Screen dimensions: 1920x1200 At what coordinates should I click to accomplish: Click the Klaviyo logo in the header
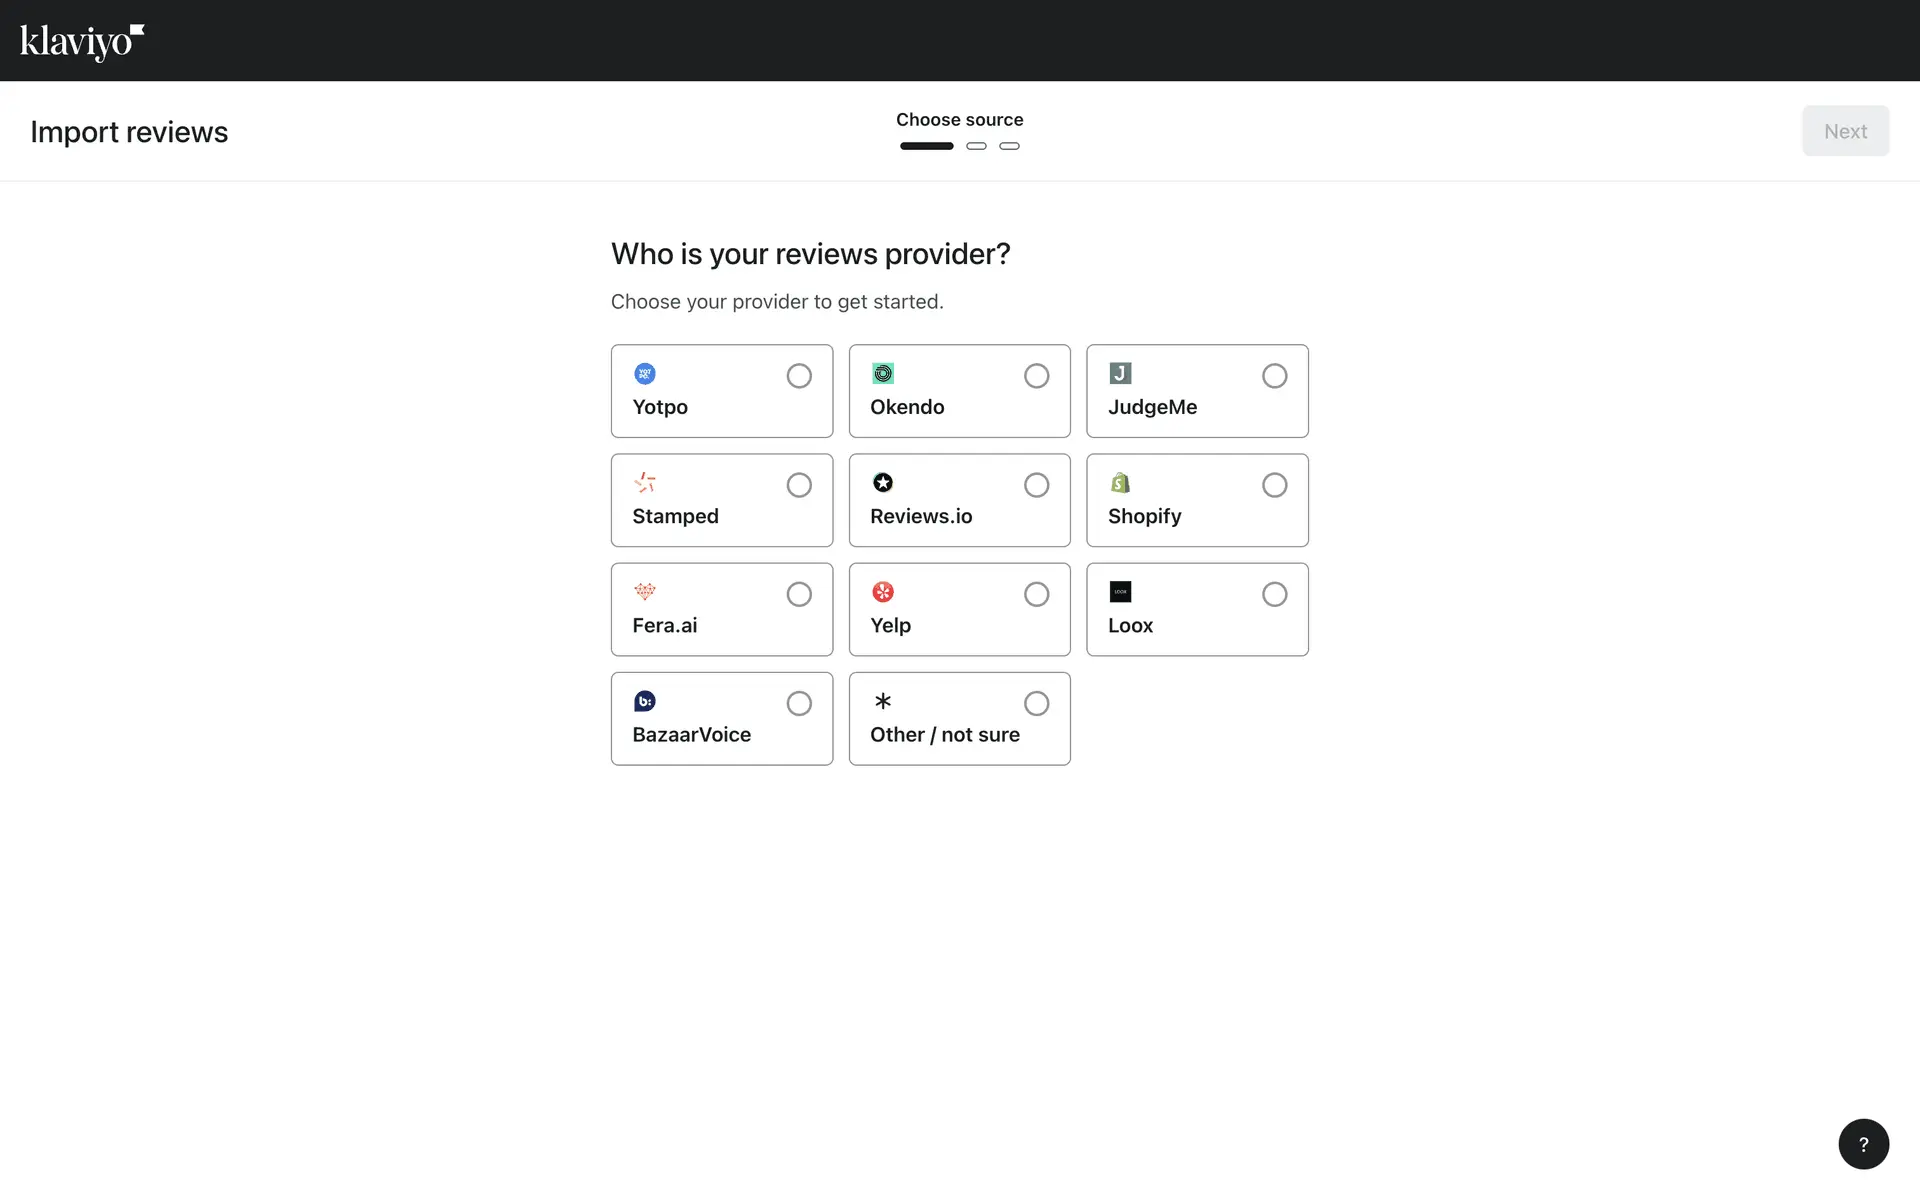82,41
